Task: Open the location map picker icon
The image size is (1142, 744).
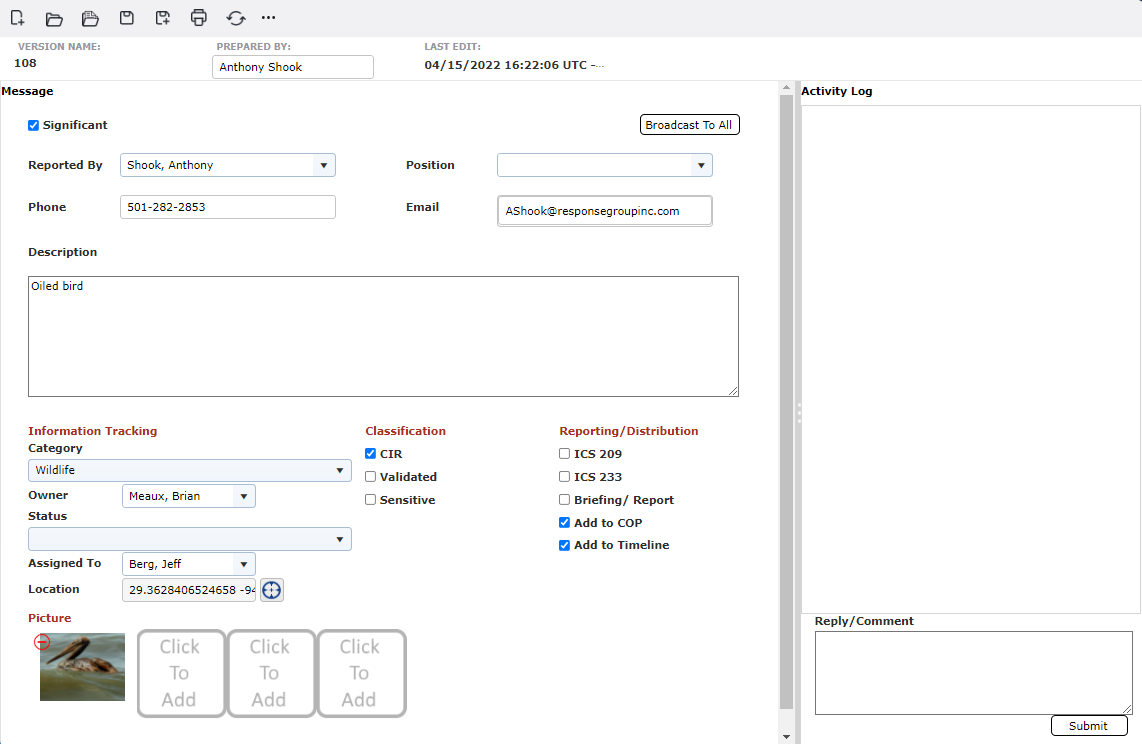Action: pyautogui.click(x=271, y=590)
